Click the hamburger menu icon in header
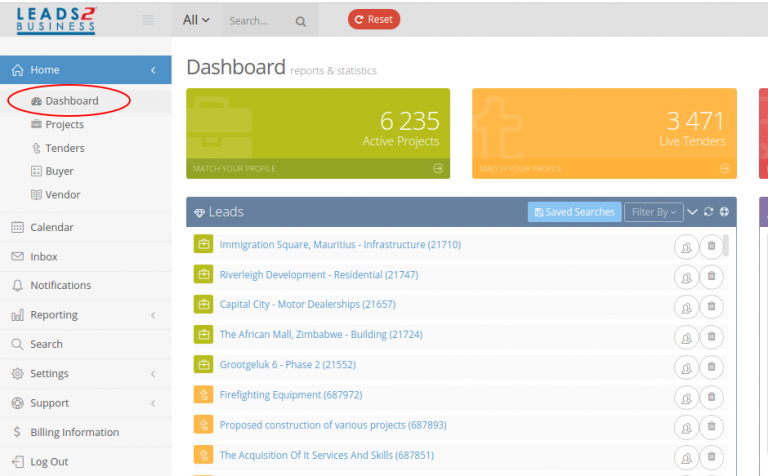Viewport: 768px width, 476px height. (x=148, y=20)
